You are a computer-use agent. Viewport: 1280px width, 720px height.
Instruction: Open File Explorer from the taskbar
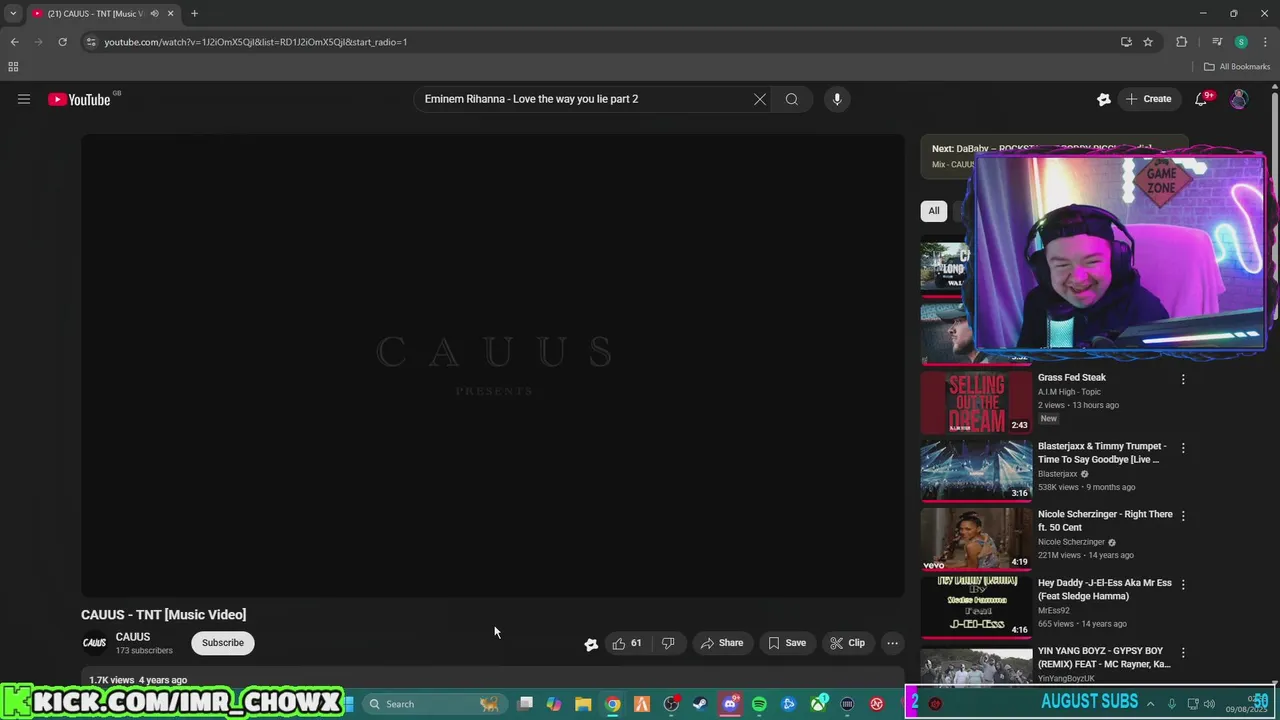(x=583, y=704)
